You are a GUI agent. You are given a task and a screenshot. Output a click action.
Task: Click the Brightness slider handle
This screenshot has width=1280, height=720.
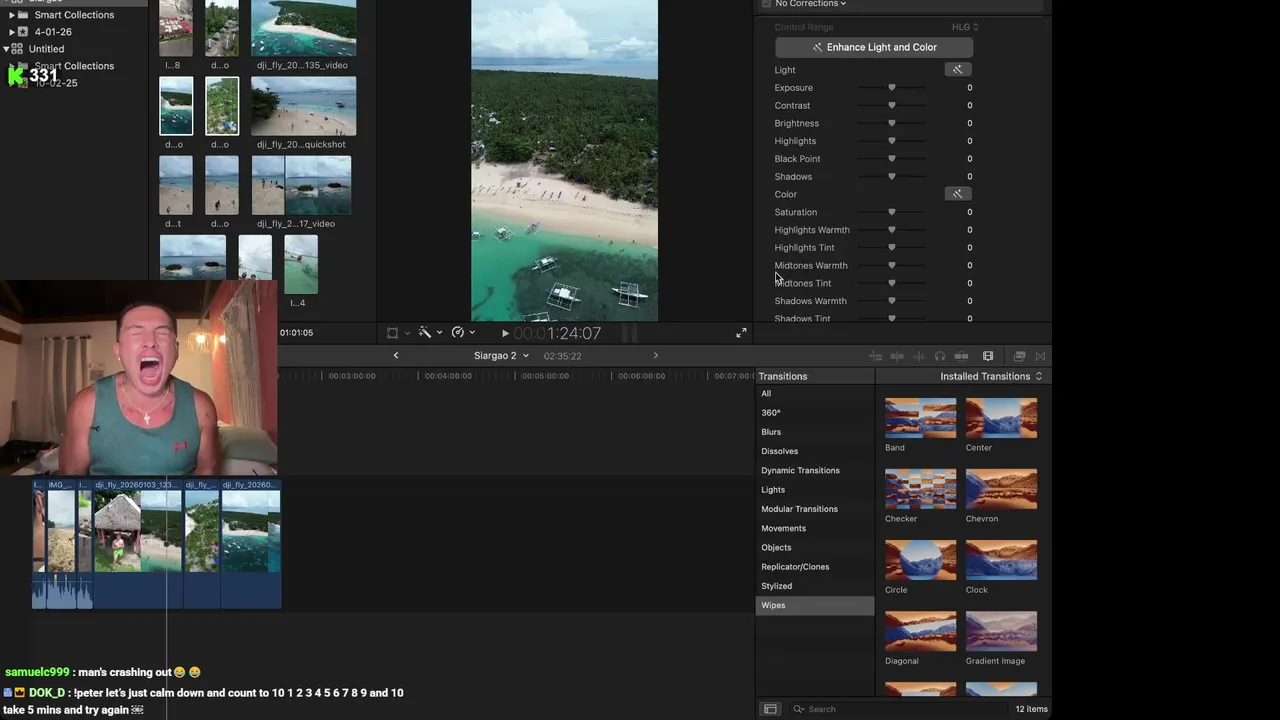click(892, 123)
